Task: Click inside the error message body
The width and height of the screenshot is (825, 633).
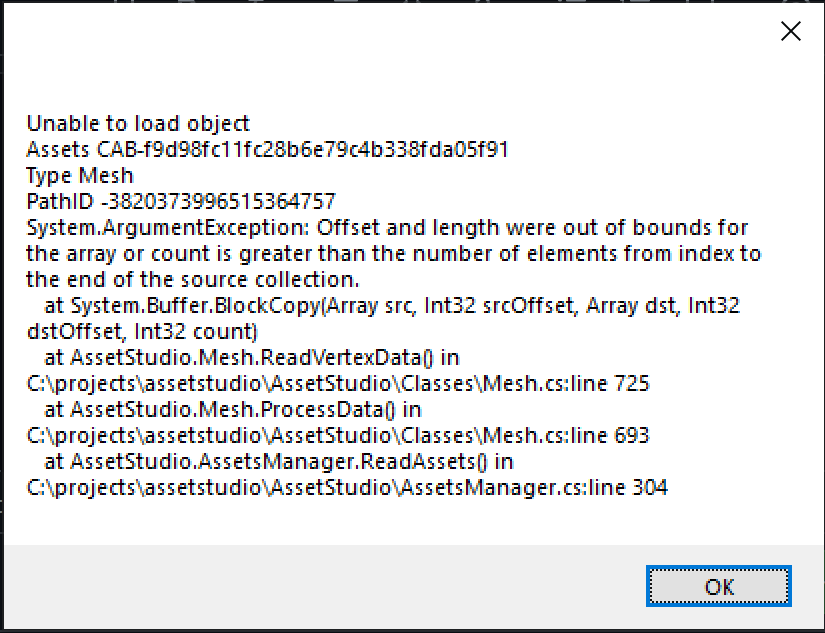Action: 400,300
